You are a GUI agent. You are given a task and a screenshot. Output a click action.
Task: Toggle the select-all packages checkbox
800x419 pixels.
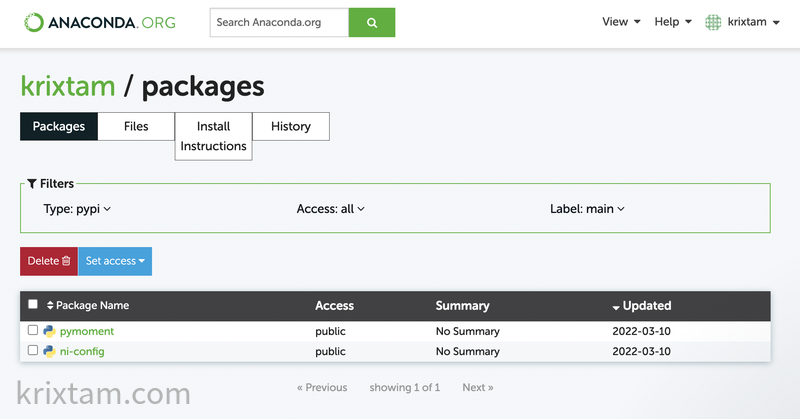click(33, 305)
